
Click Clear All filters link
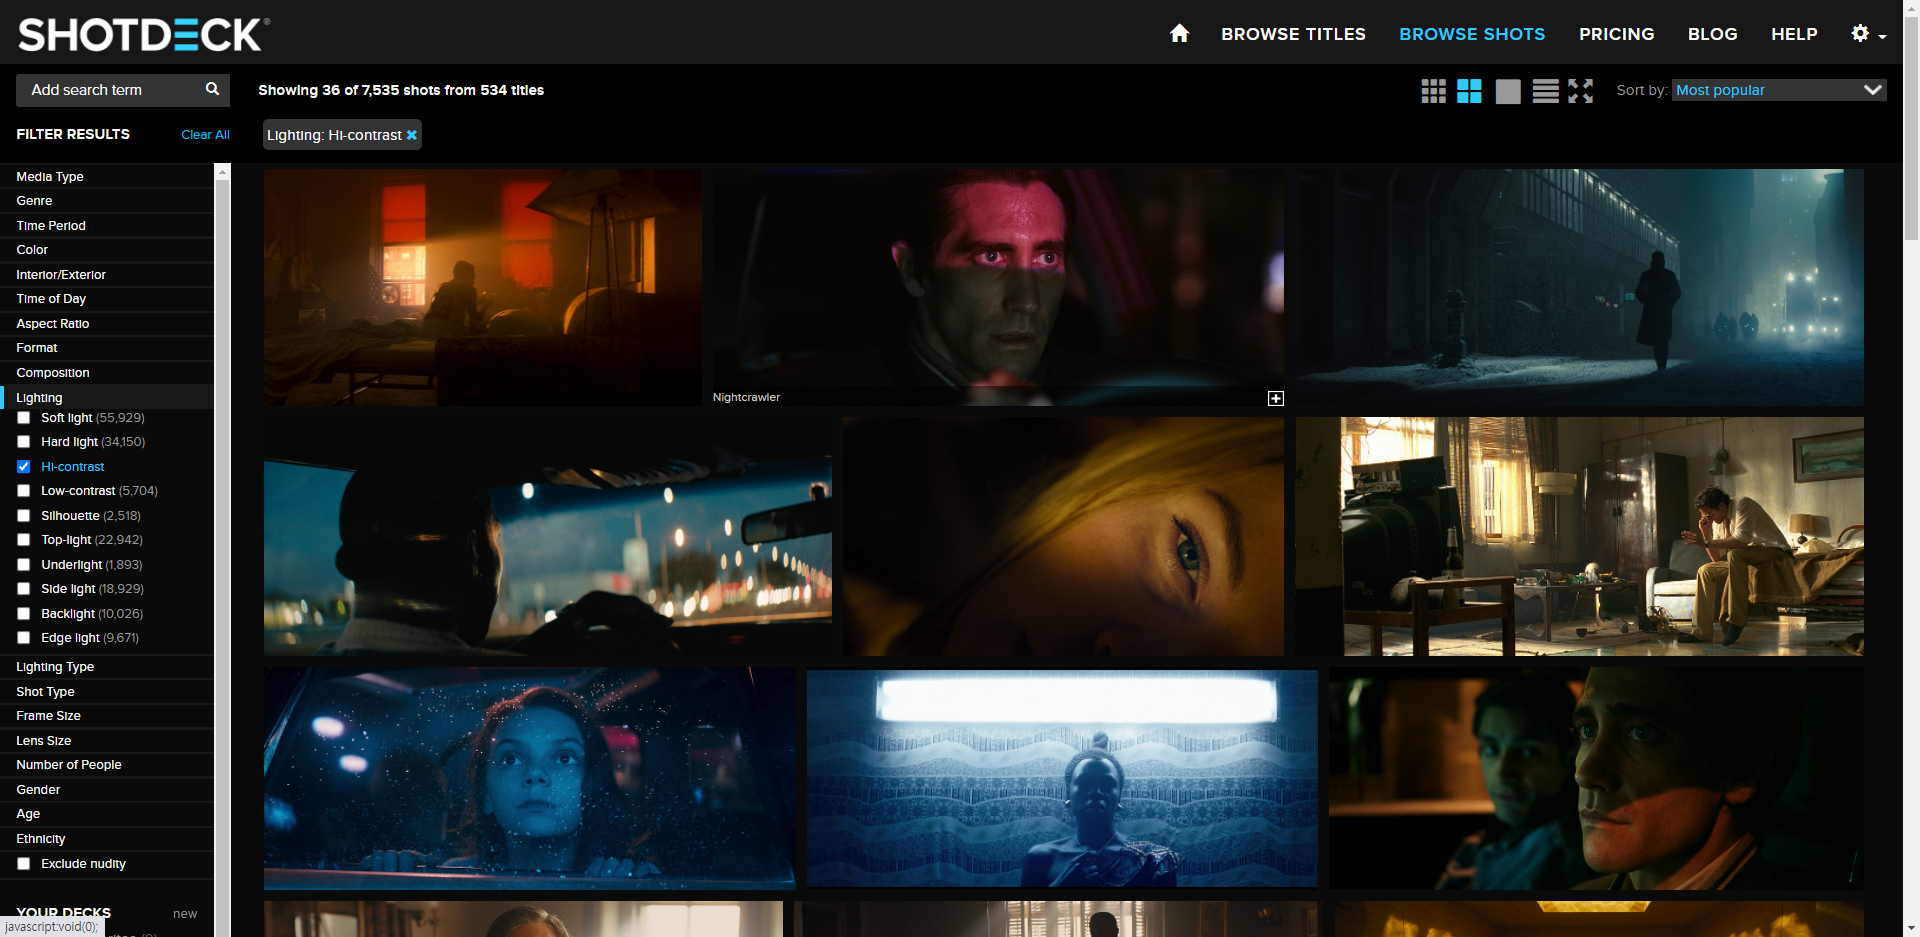pos(205,134)
